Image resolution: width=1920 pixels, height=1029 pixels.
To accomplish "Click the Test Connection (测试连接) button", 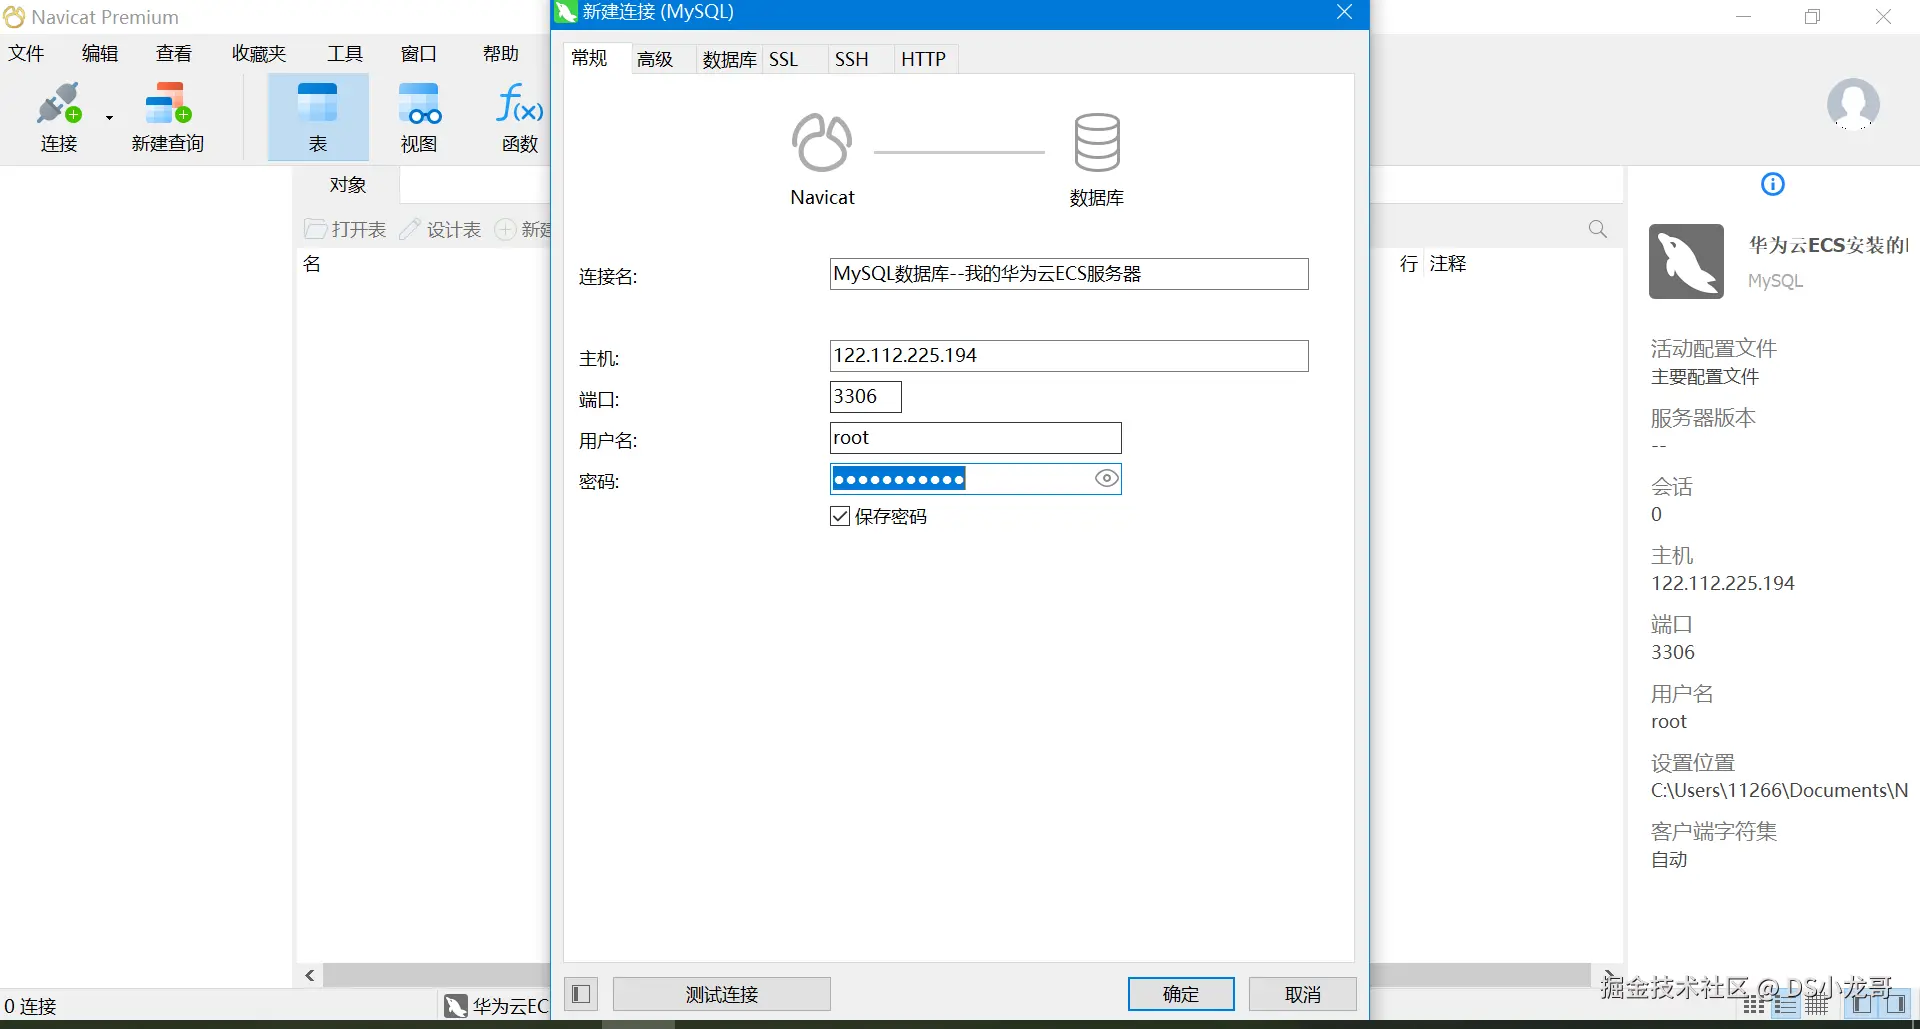I will [722, 994].
